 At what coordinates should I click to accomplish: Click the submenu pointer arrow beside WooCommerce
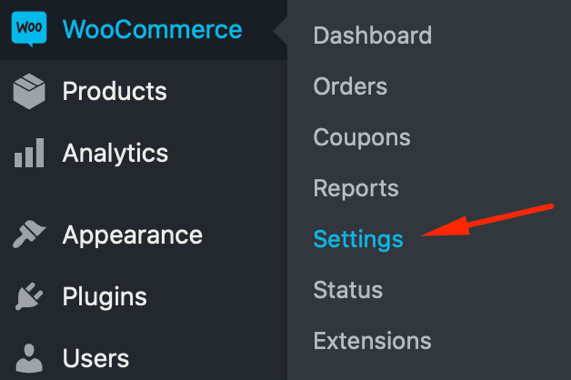tap(280, 31)
